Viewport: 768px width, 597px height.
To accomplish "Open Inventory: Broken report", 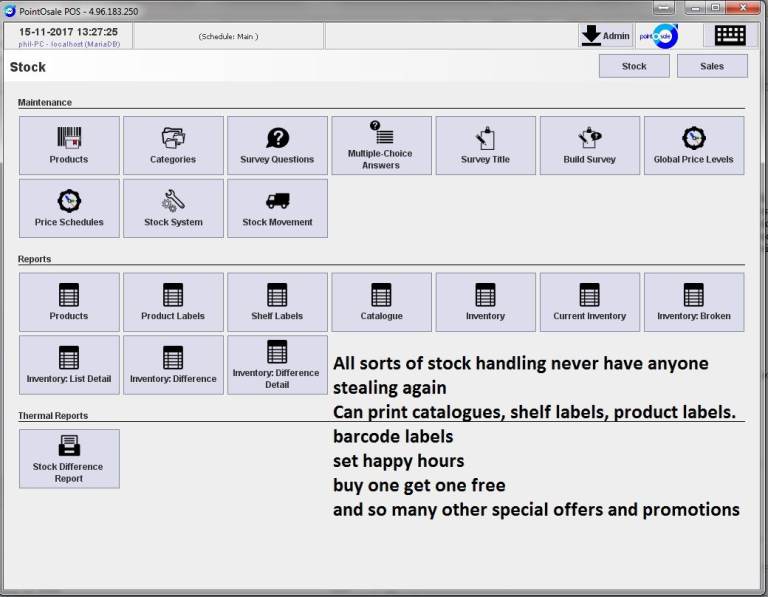I will tap(693, 302).
